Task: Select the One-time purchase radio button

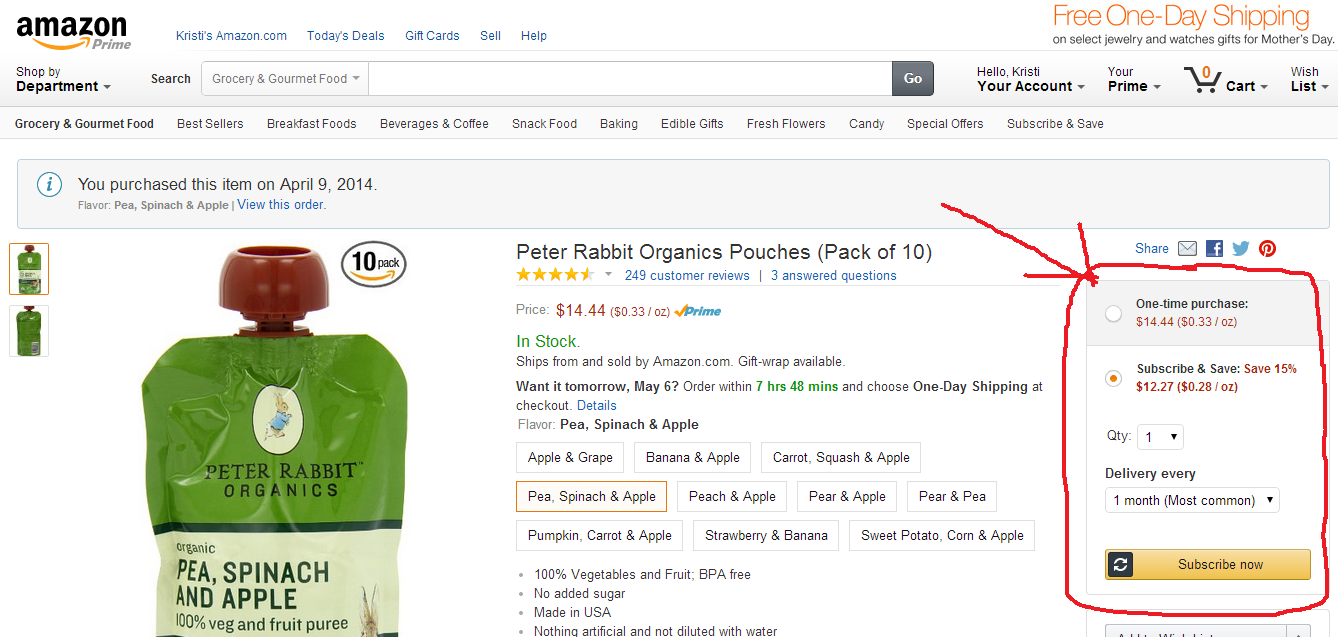Action: [x=1113, y=314]
